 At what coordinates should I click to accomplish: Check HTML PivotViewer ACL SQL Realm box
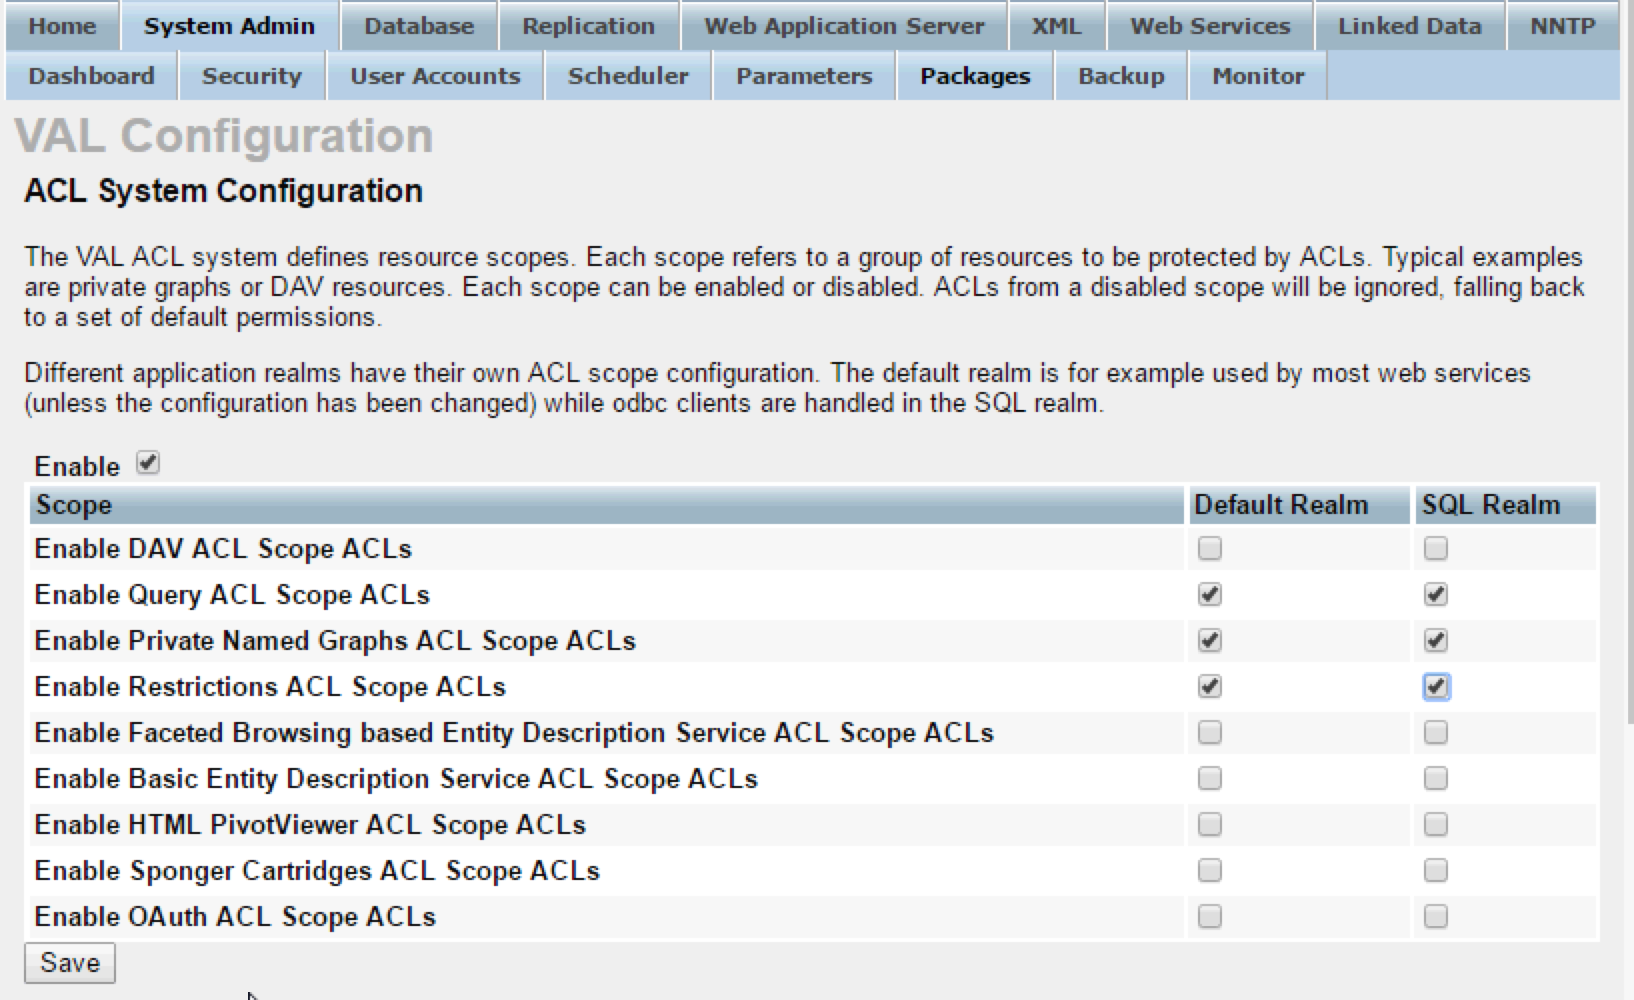coord(1435,824)
